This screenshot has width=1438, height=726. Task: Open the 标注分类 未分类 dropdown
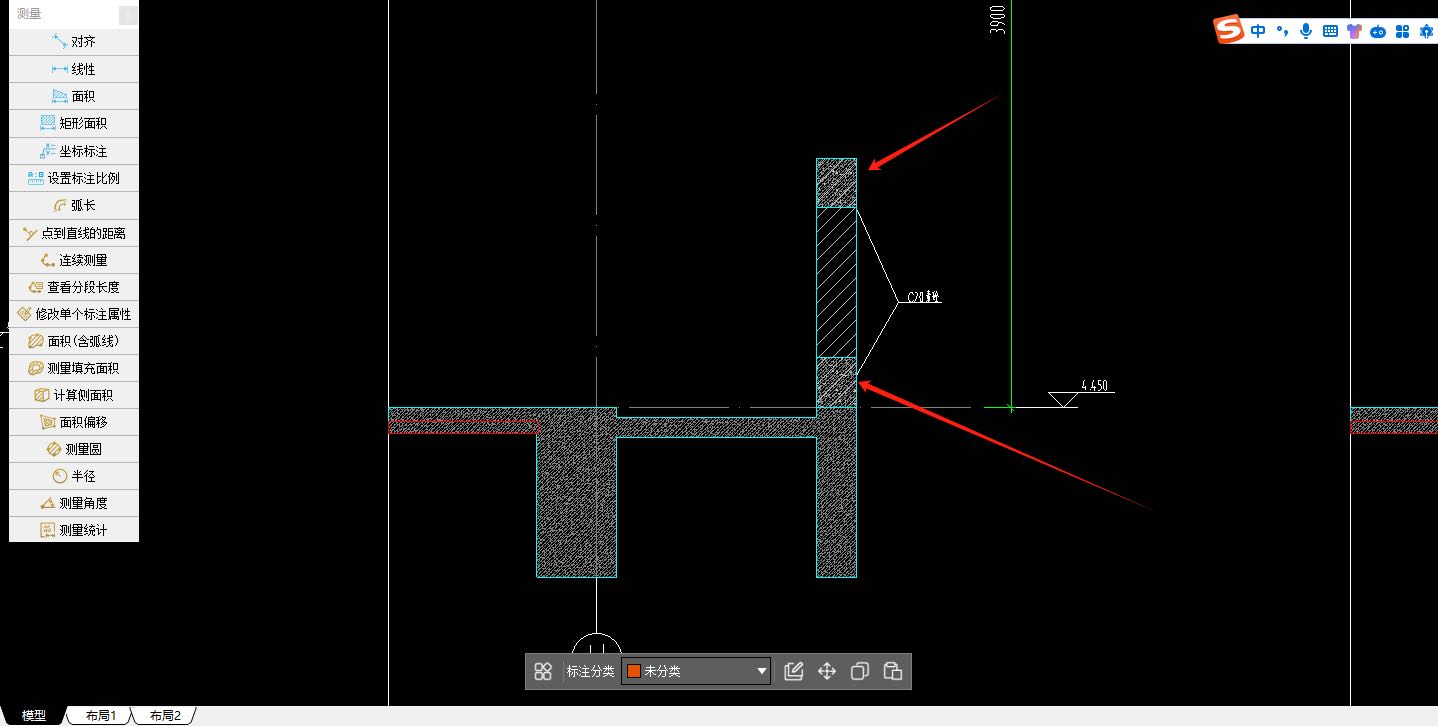(696, 671)
